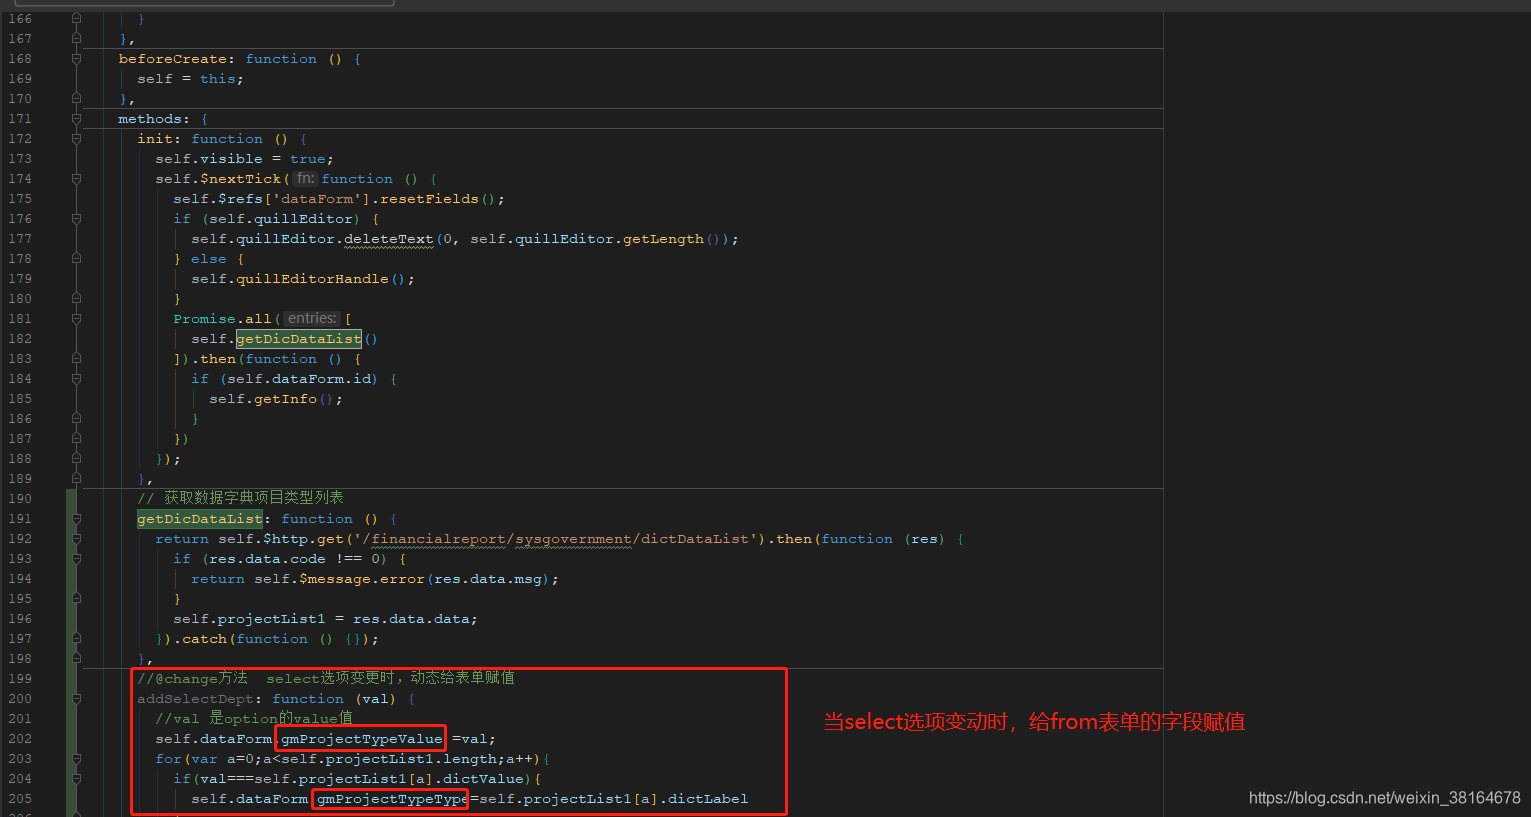Click the 'getInfo' call on line 185
Screen dimensions: 1531x817
(x=285, y=399)
